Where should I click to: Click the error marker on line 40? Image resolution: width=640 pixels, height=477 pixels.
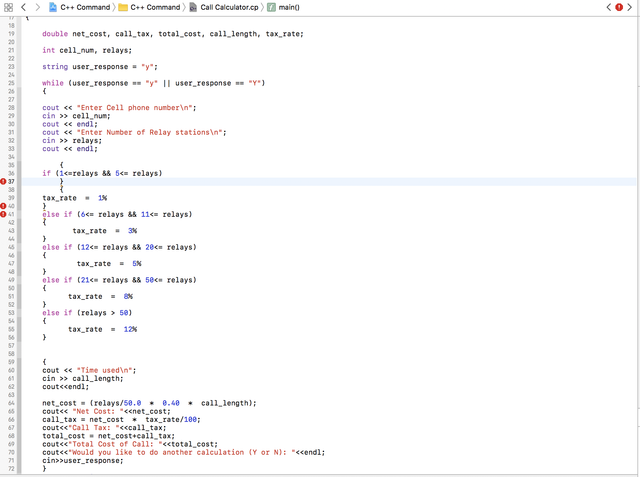pyautogui.click(x=3, y=206)
